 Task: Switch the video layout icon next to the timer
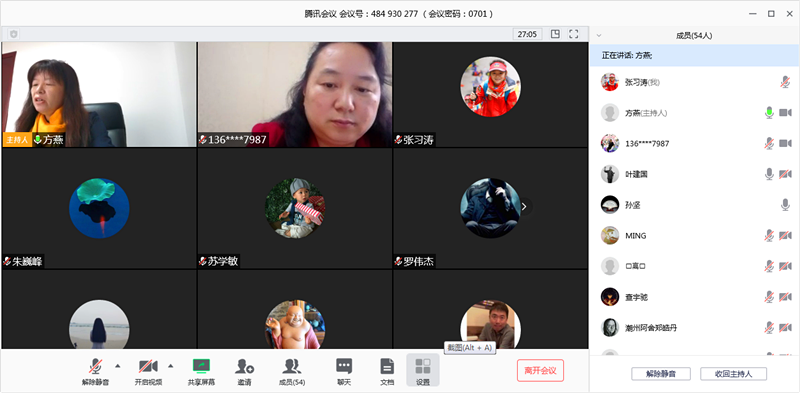pos(555,34)
